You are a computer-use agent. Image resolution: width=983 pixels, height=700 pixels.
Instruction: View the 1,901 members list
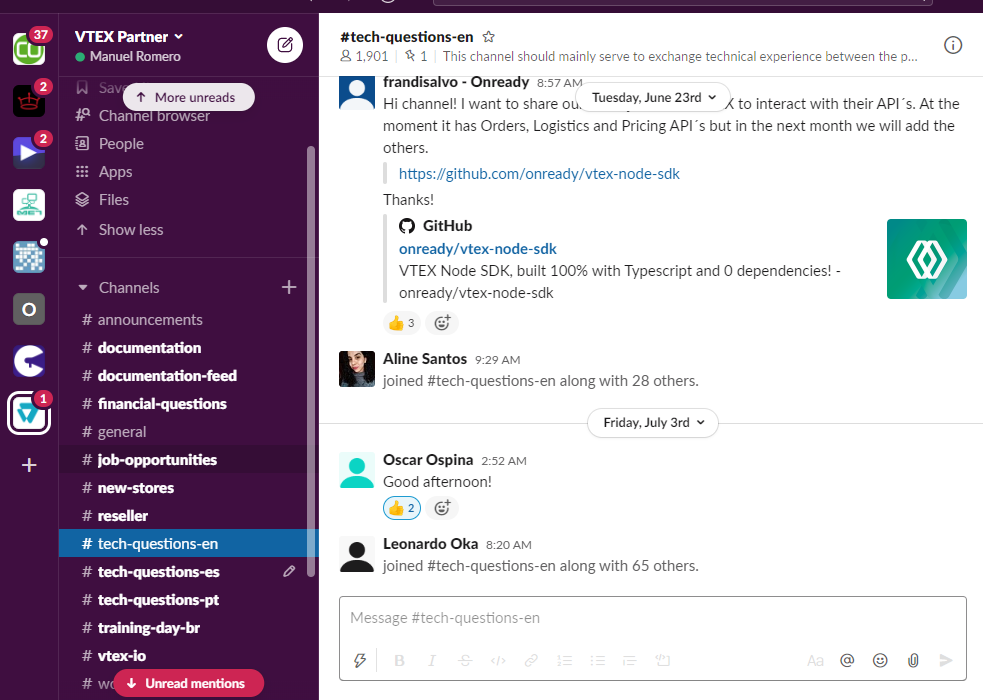pos(364,56)
